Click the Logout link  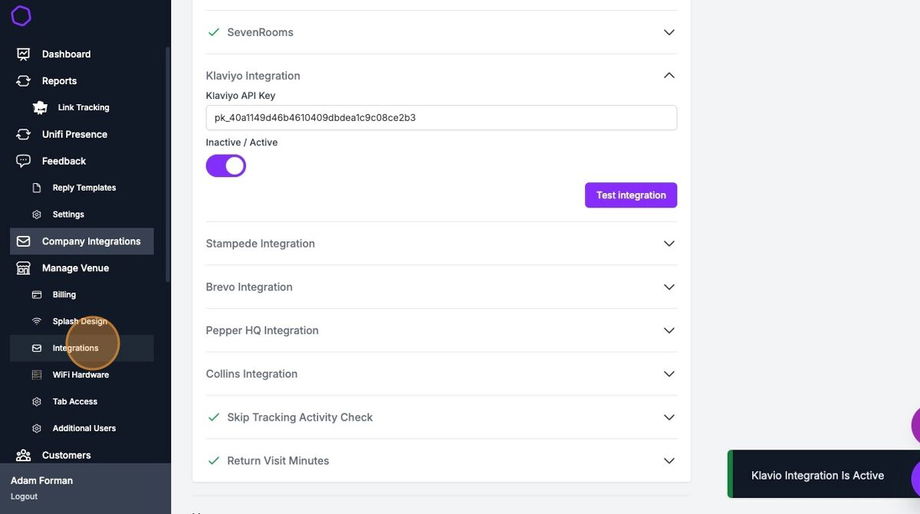24,497
